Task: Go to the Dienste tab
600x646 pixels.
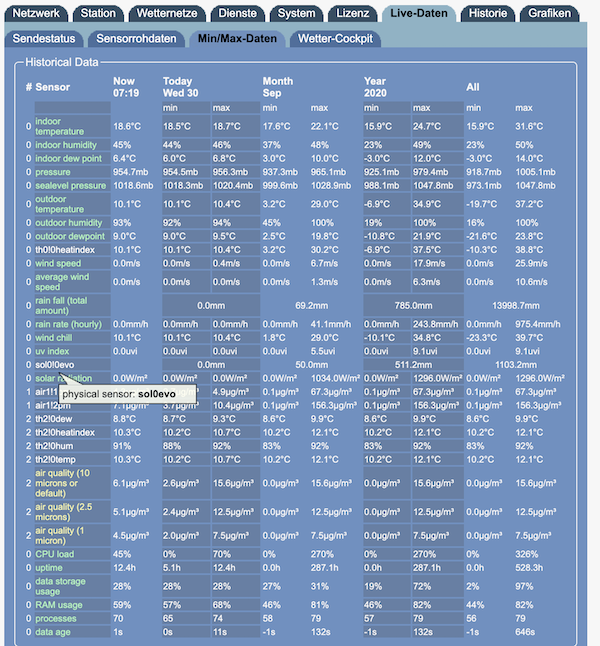Action: [x=237, y=14]
